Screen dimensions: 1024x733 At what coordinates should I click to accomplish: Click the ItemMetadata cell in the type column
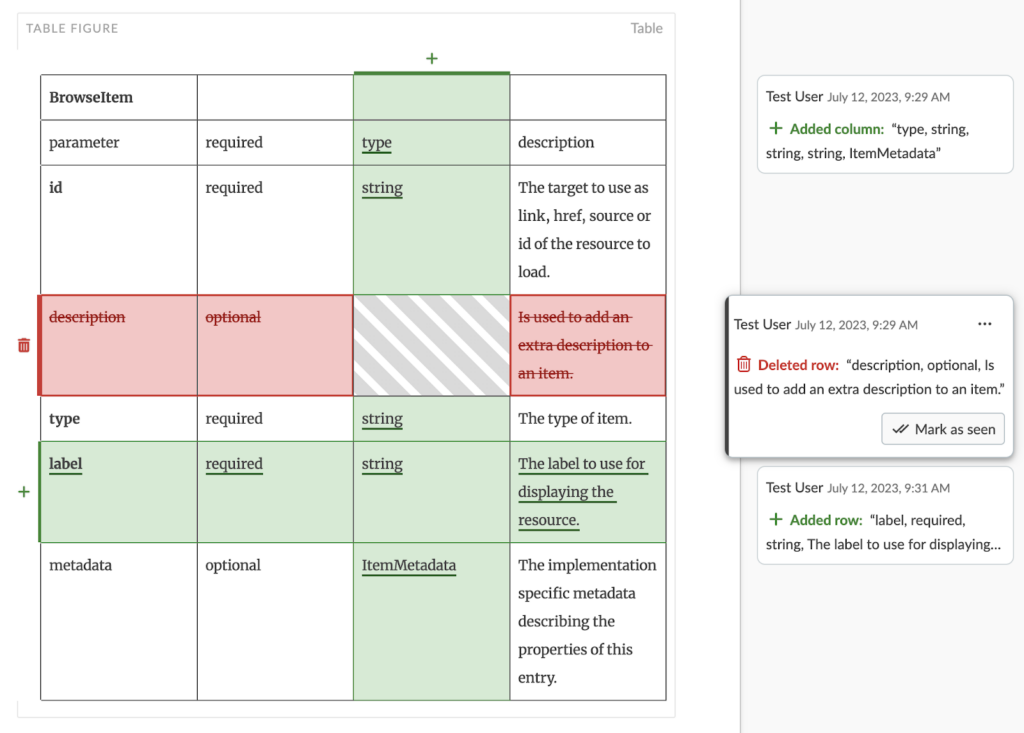[x=409, y=565]
